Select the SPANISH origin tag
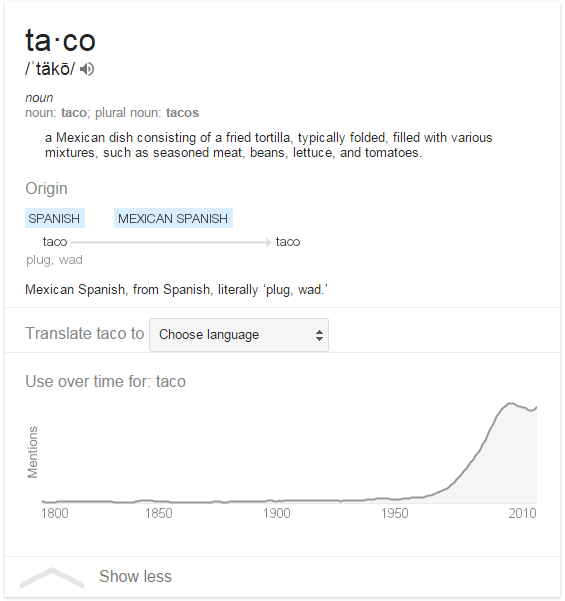Viewport: 565px width, 601px height. coord(55,218)
